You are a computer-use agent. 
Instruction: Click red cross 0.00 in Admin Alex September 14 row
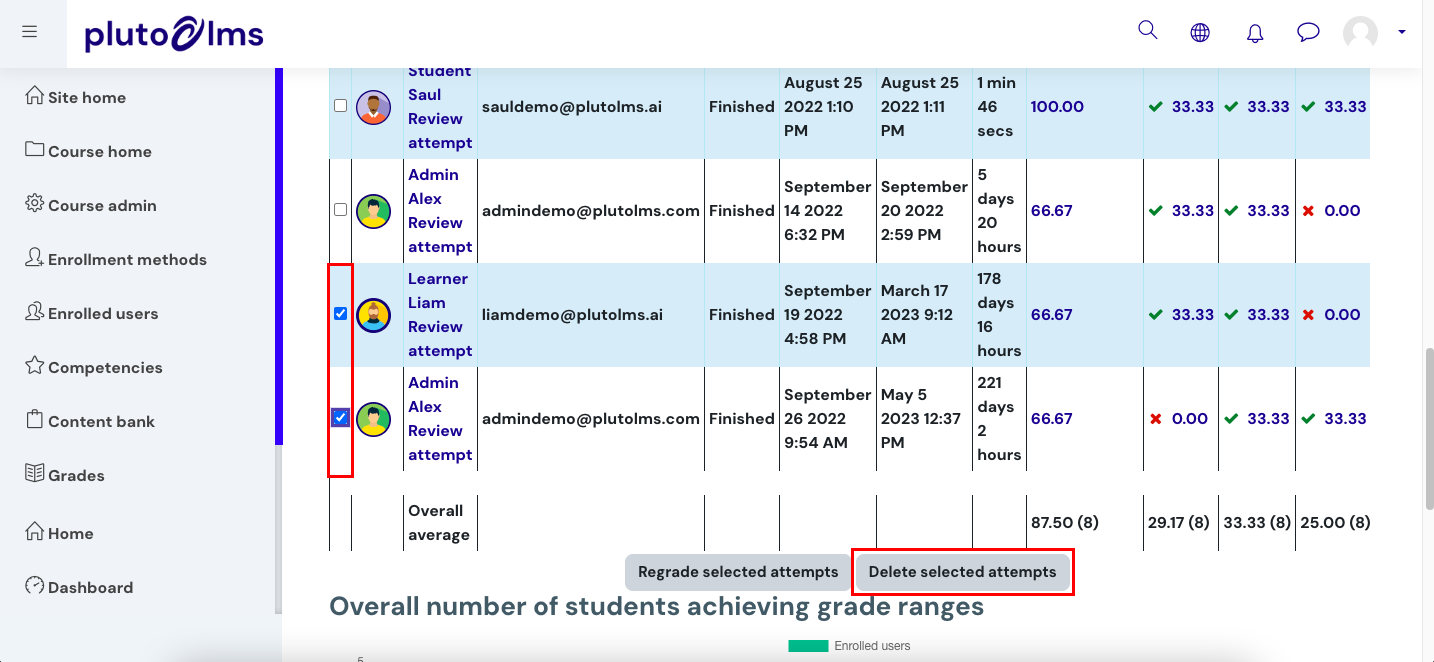coord(1331,211)
